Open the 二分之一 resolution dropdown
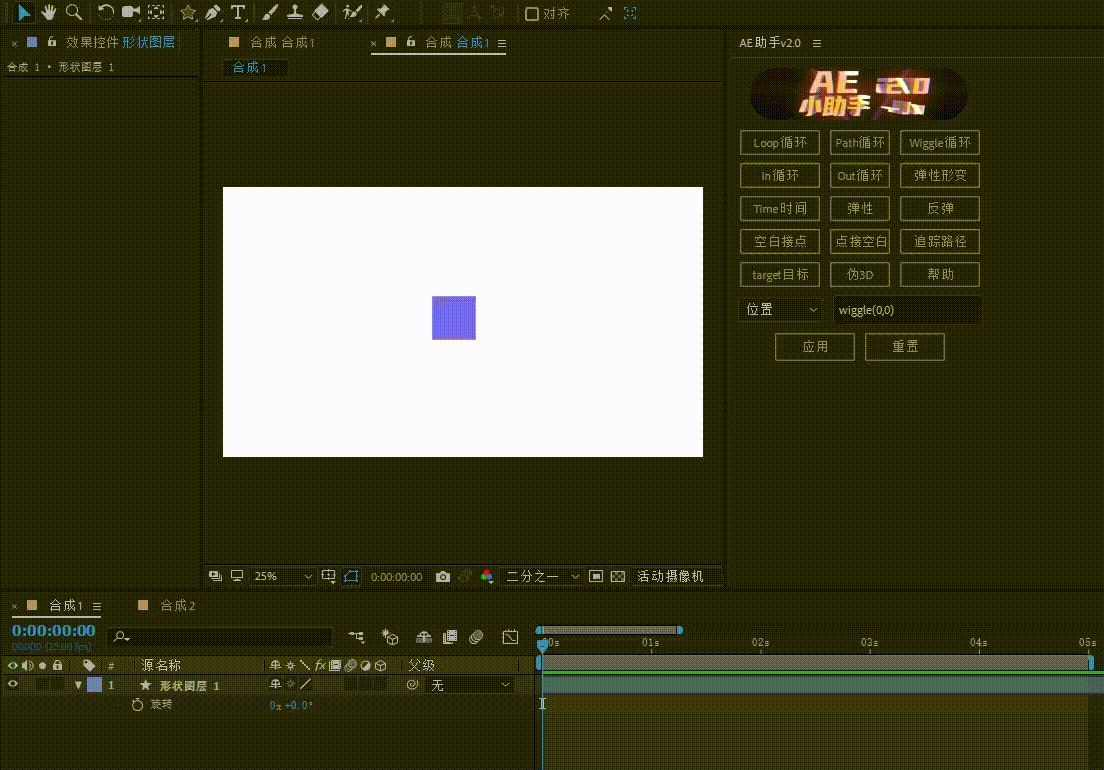The image size is (1104, 770). [x=542, y=576]
